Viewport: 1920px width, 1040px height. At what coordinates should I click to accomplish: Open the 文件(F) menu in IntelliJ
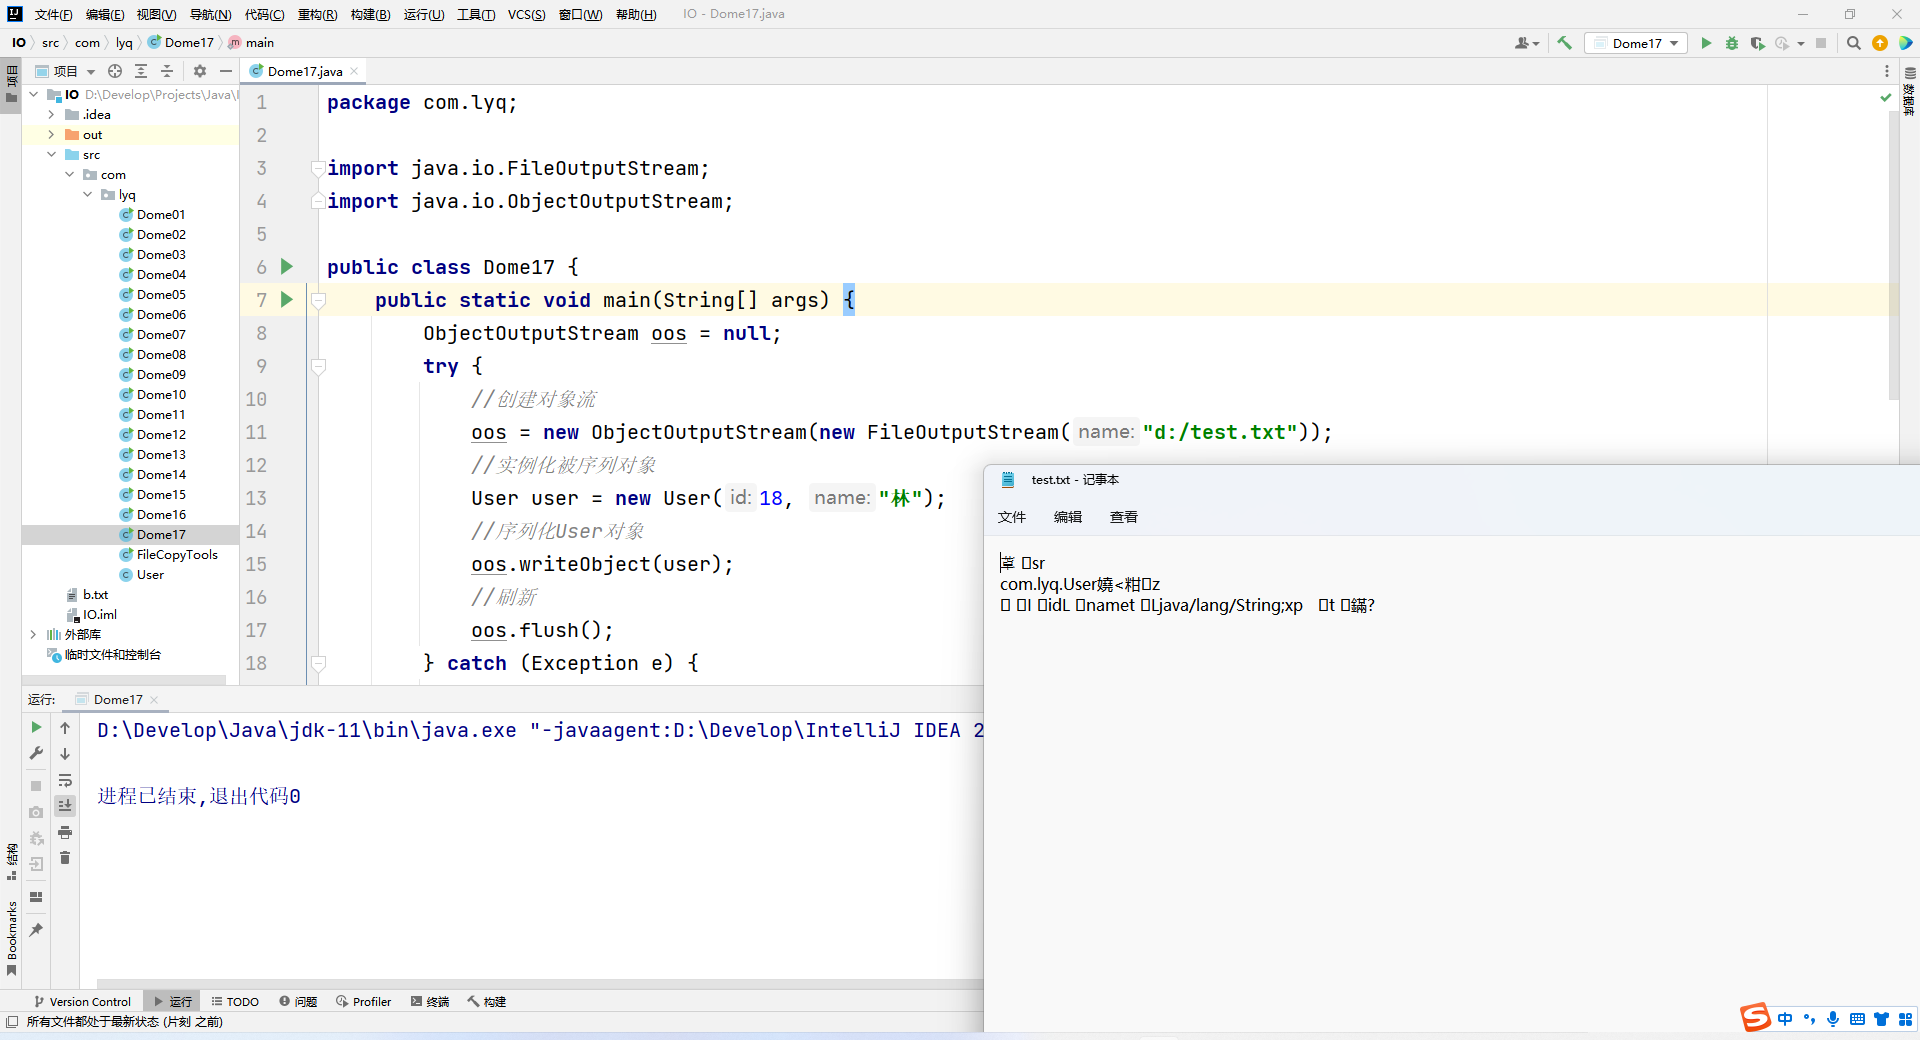[53, 14]
